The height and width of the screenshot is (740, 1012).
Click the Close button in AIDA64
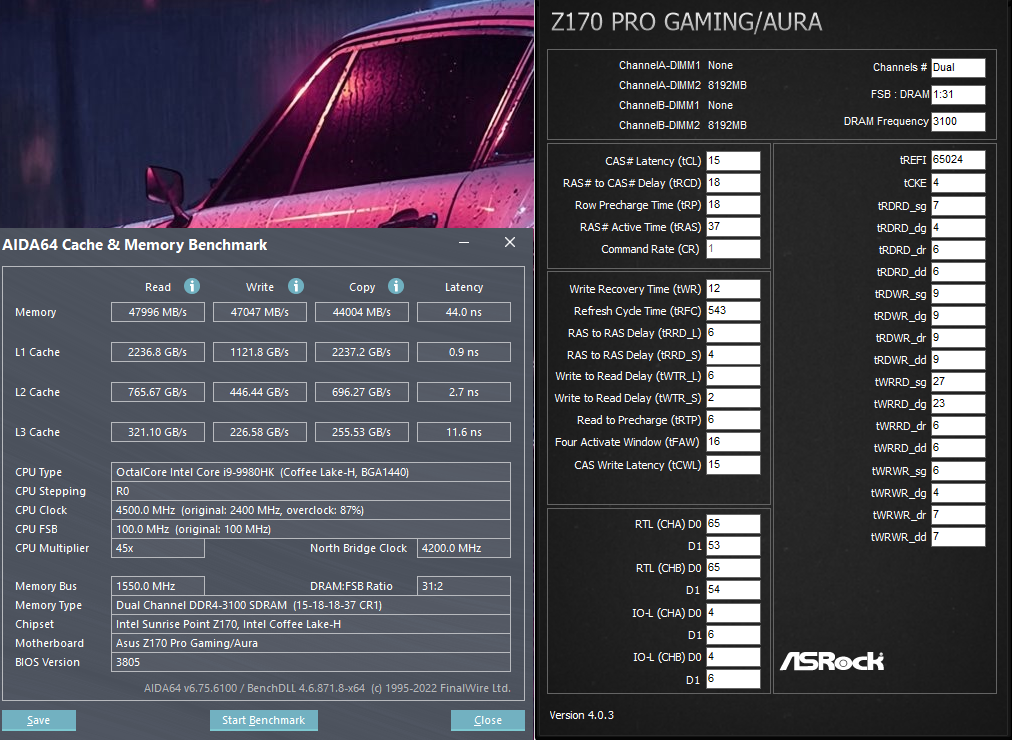(x=487, y=720)
